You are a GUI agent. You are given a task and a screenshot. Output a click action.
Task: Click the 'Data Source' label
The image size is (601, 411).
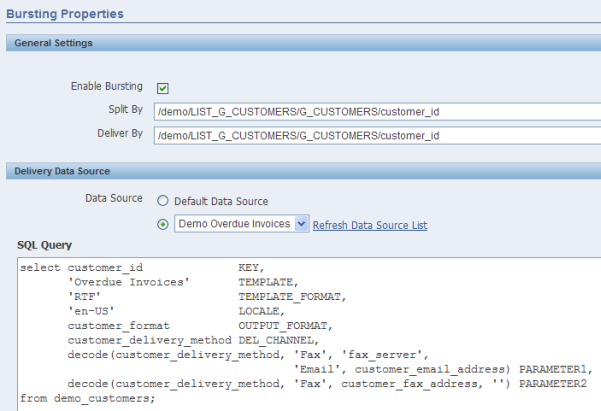[x=114, y=198]
